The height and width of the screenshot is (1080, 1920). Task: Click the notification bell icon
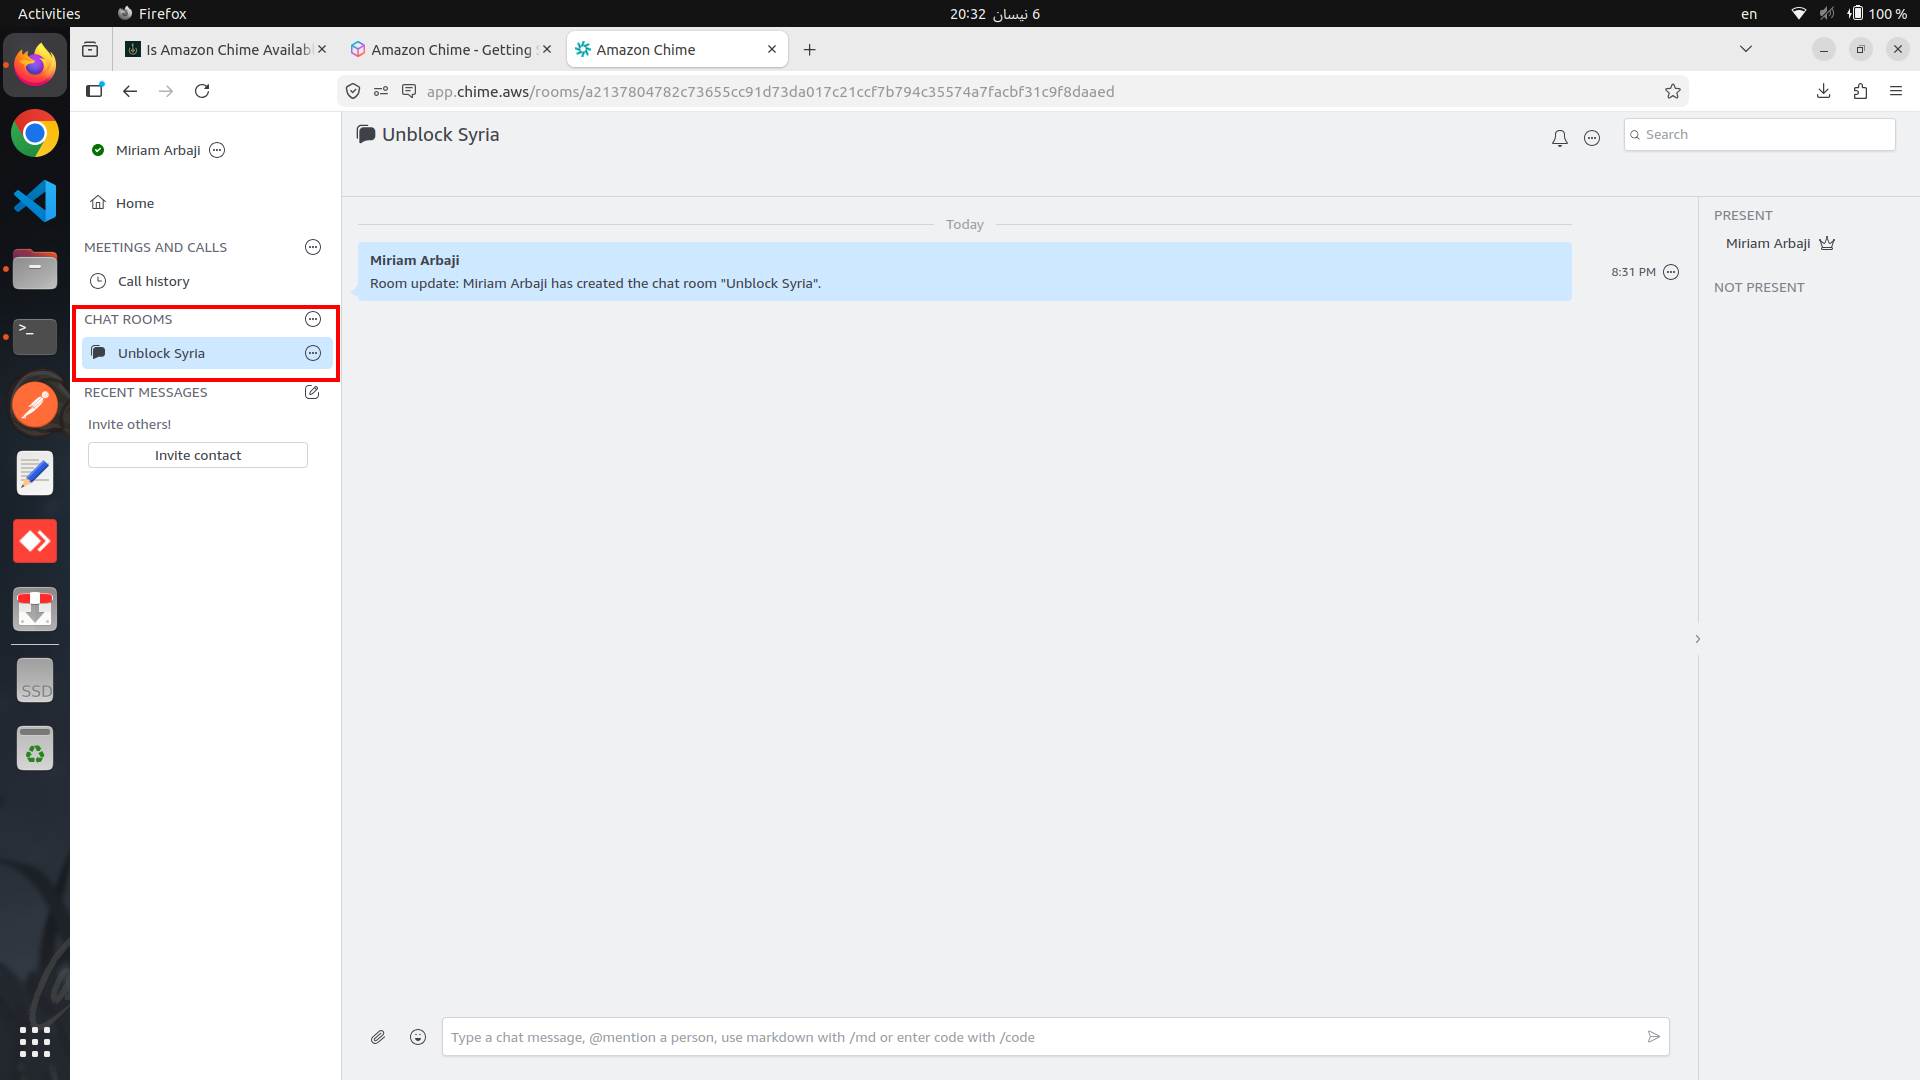click(1559, 138)
